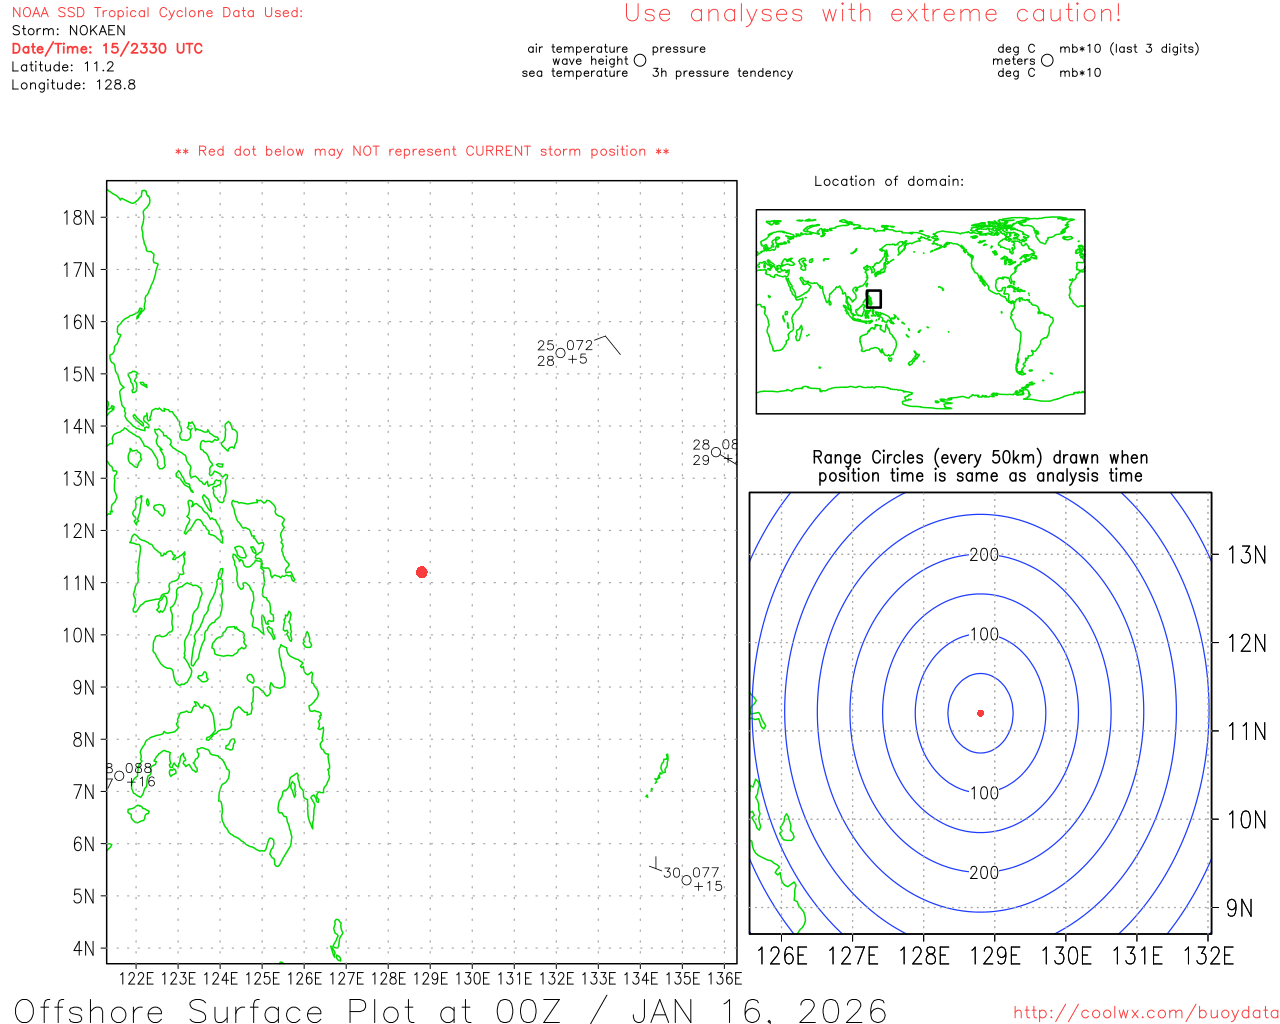Click the '3h pressure tendency' legend label

click(x=722, y=73)
